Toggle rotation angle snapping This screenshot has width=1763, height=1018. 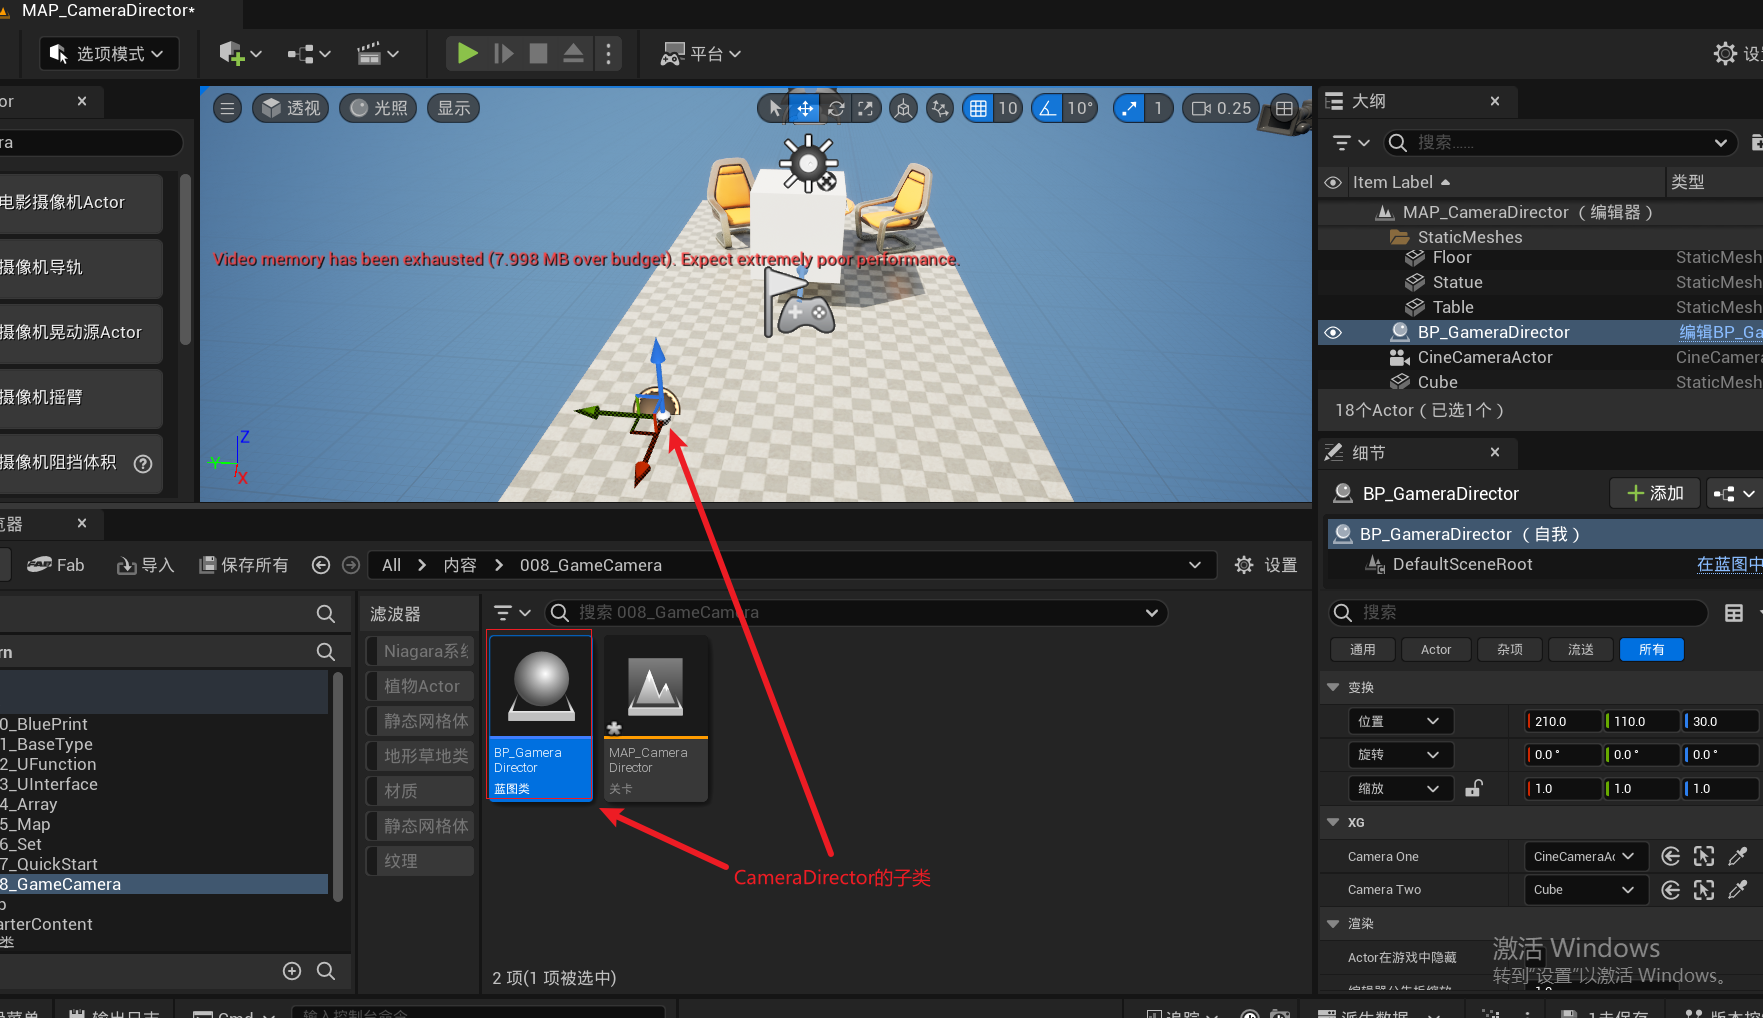(x=1047, y=108)
